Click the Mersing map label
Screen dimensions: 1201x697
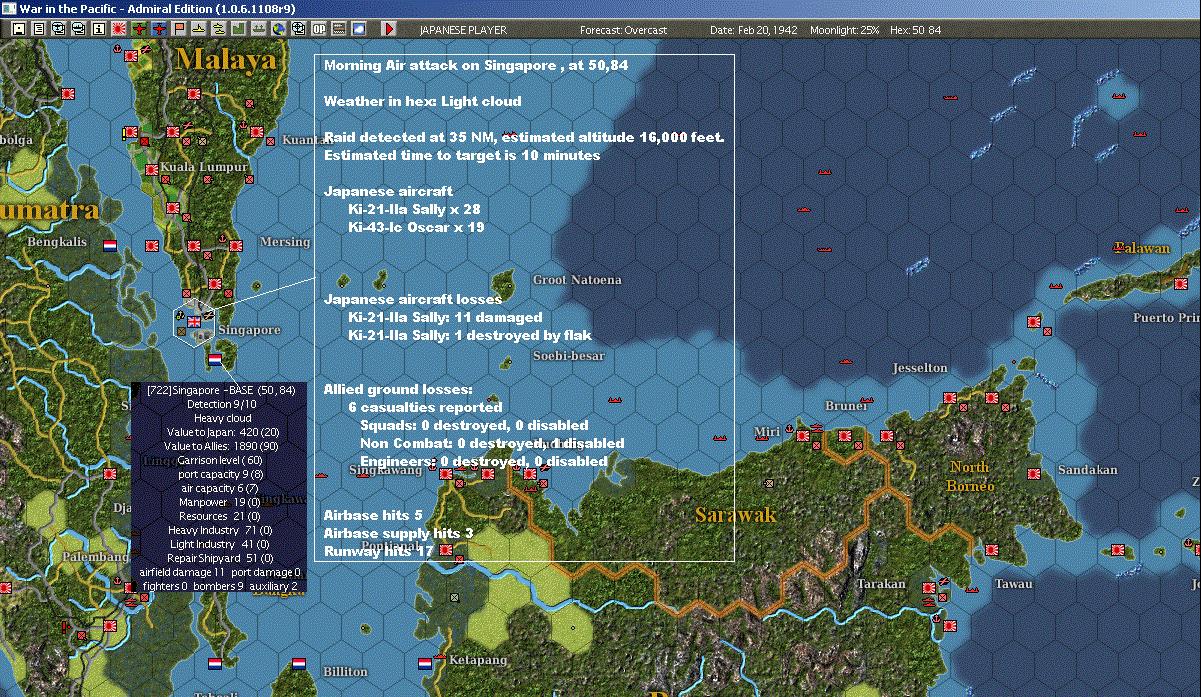285,242
